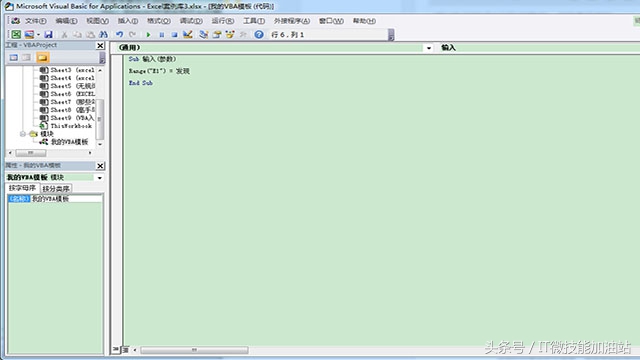Click the code window horizontal scrollbar thumb
The height and width of the screenshot is (360, 640).
[194, 350]
